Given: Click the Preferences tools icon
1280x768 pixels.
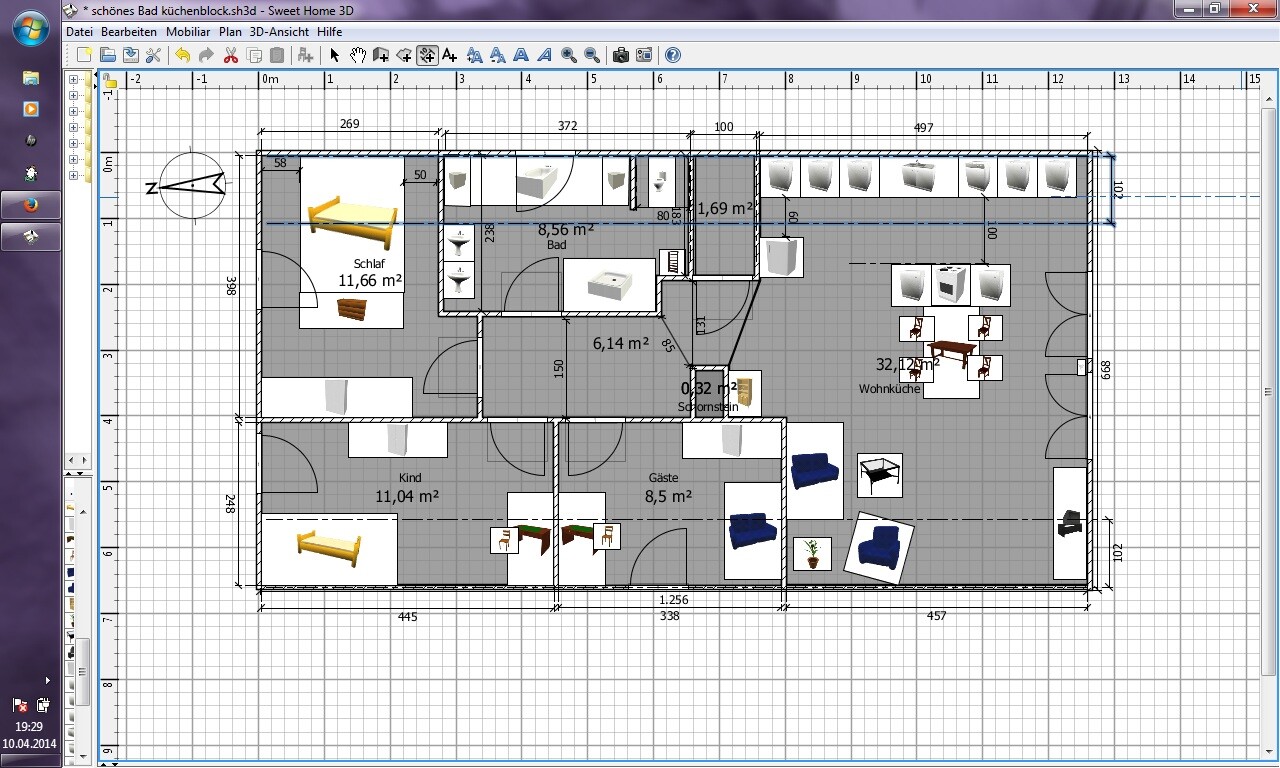Looking at the screenshot, I should [153, 55].
